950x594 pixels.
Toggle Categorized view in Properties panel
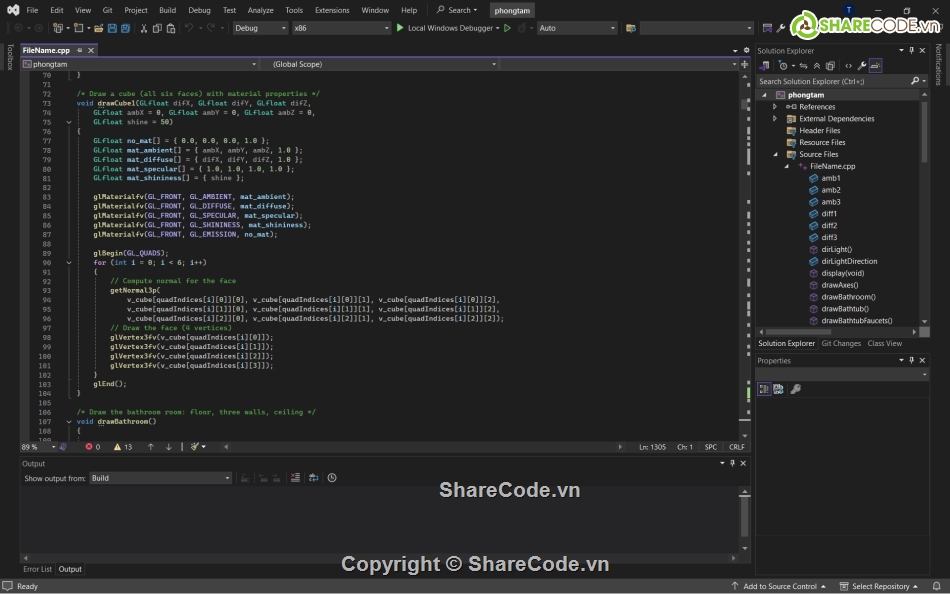[765, 389]
